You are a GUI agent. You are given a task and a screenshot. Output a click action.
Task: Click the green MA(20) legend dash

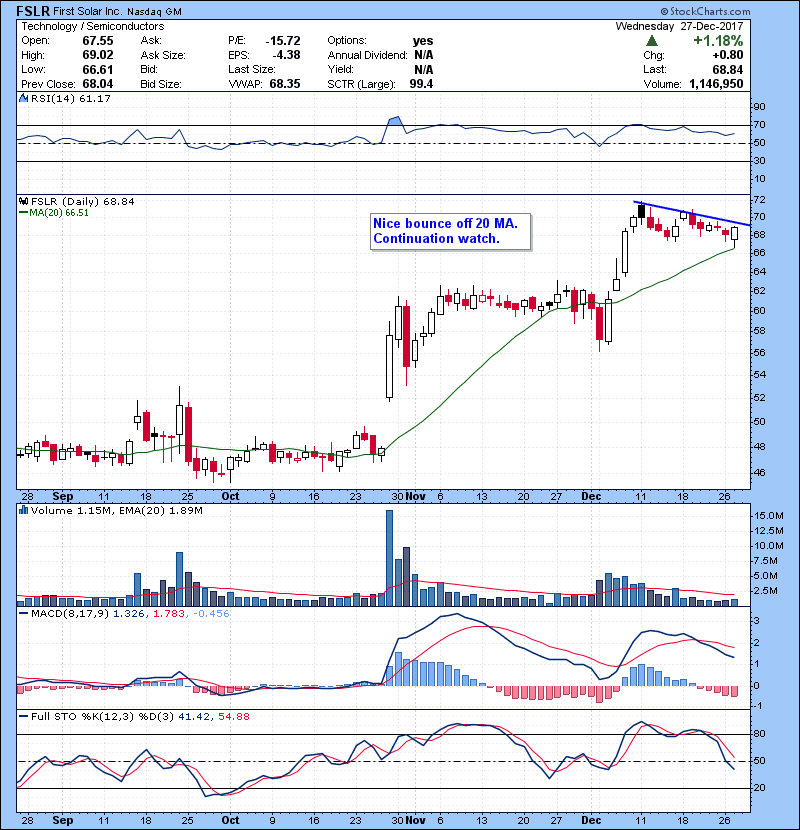click(x=23, y=213)
